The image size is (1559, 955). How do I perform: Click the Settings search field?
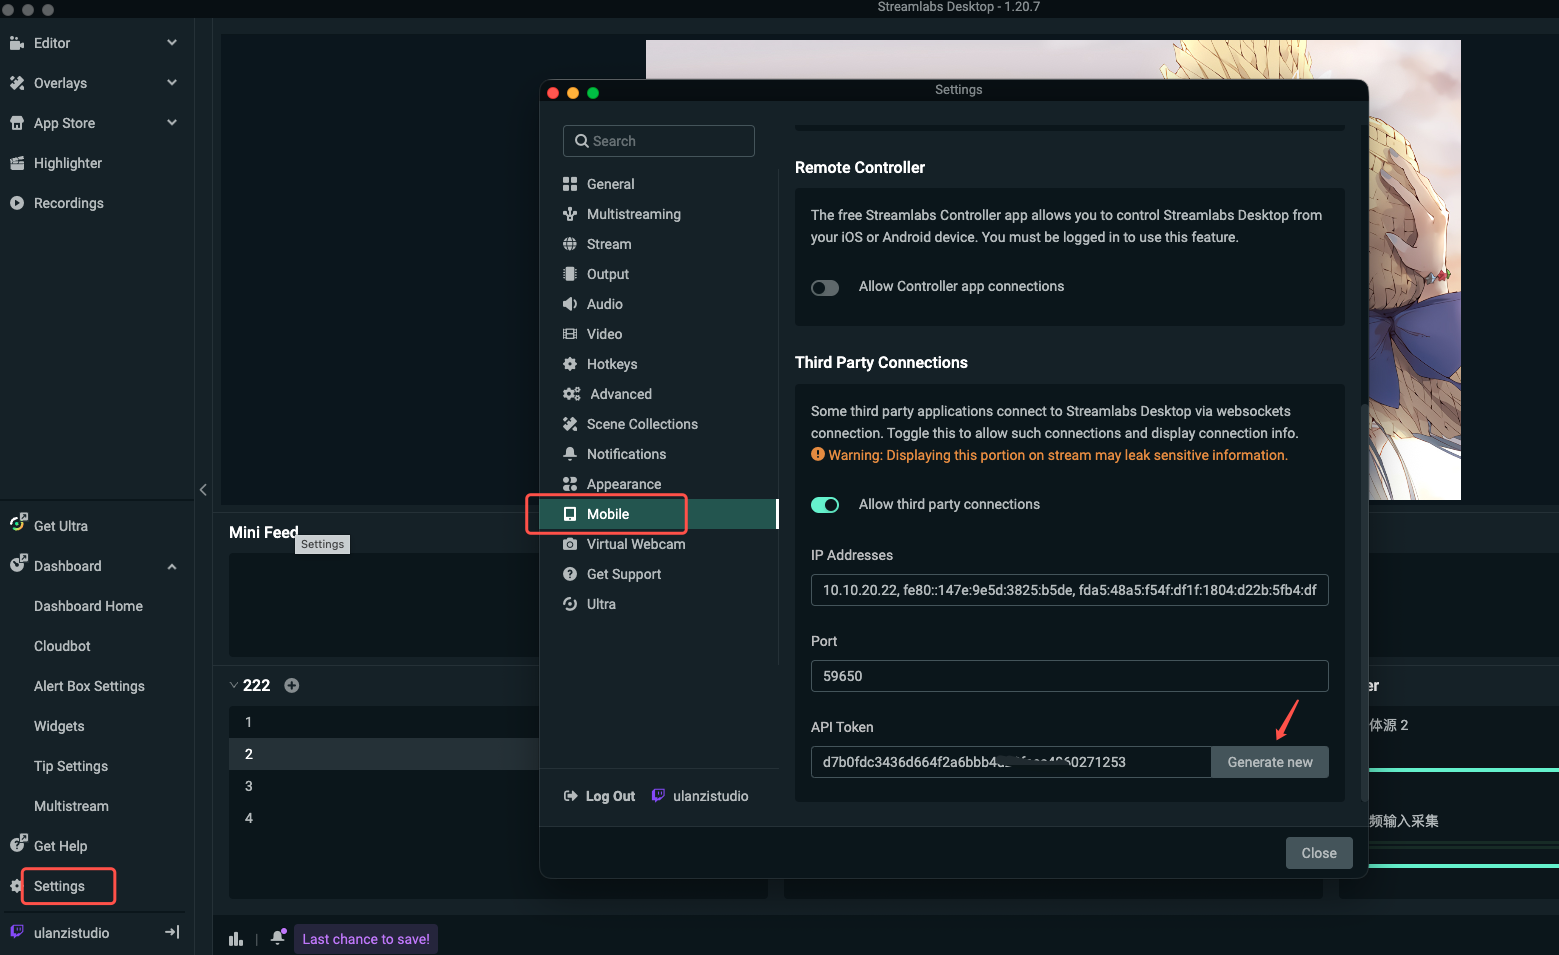pos(659,141)
